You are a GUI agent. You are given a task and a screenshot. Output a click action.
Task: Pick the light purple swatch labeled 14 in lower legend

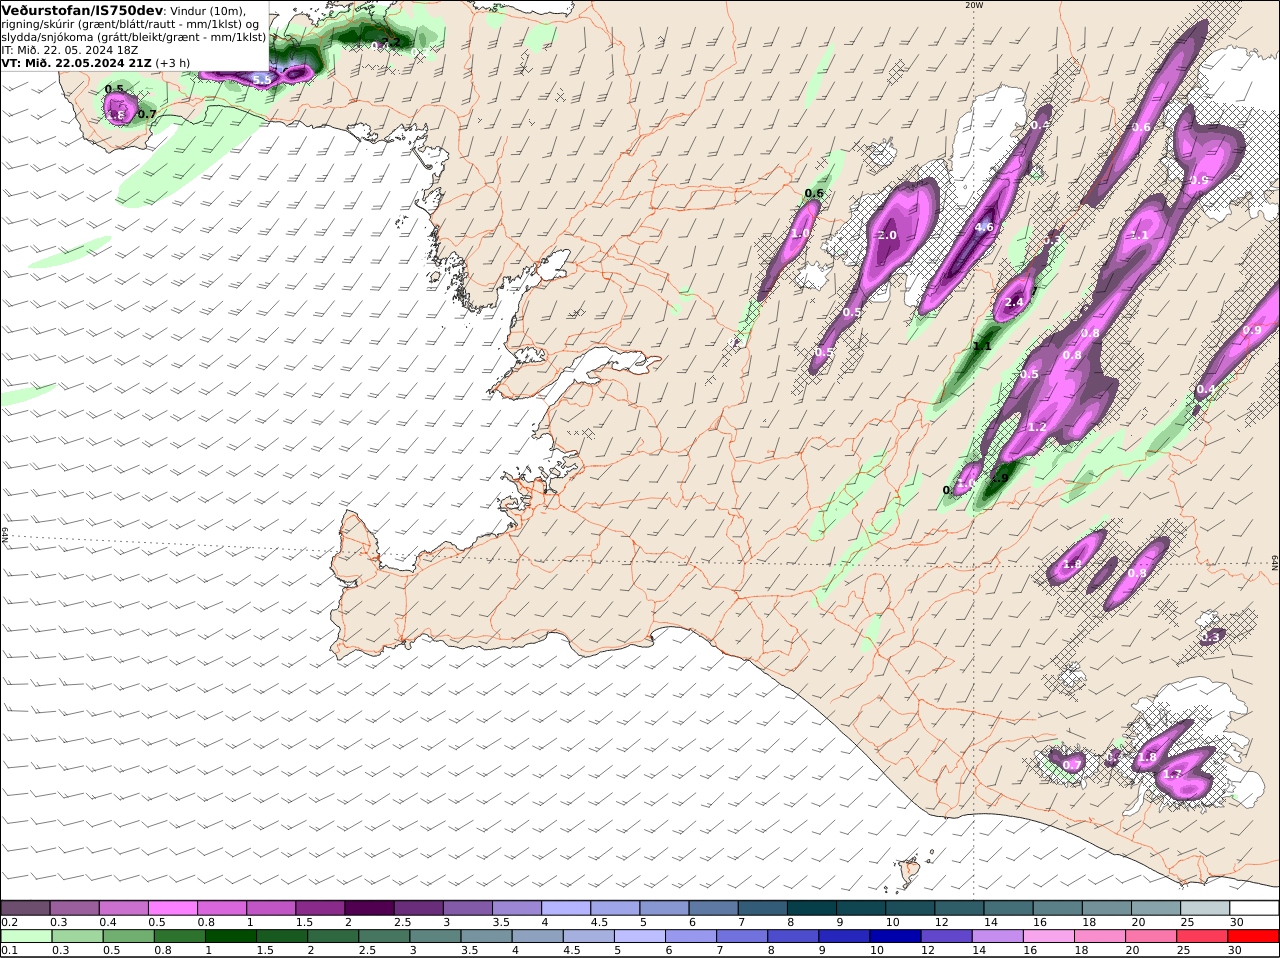click(x=998, y=936)
